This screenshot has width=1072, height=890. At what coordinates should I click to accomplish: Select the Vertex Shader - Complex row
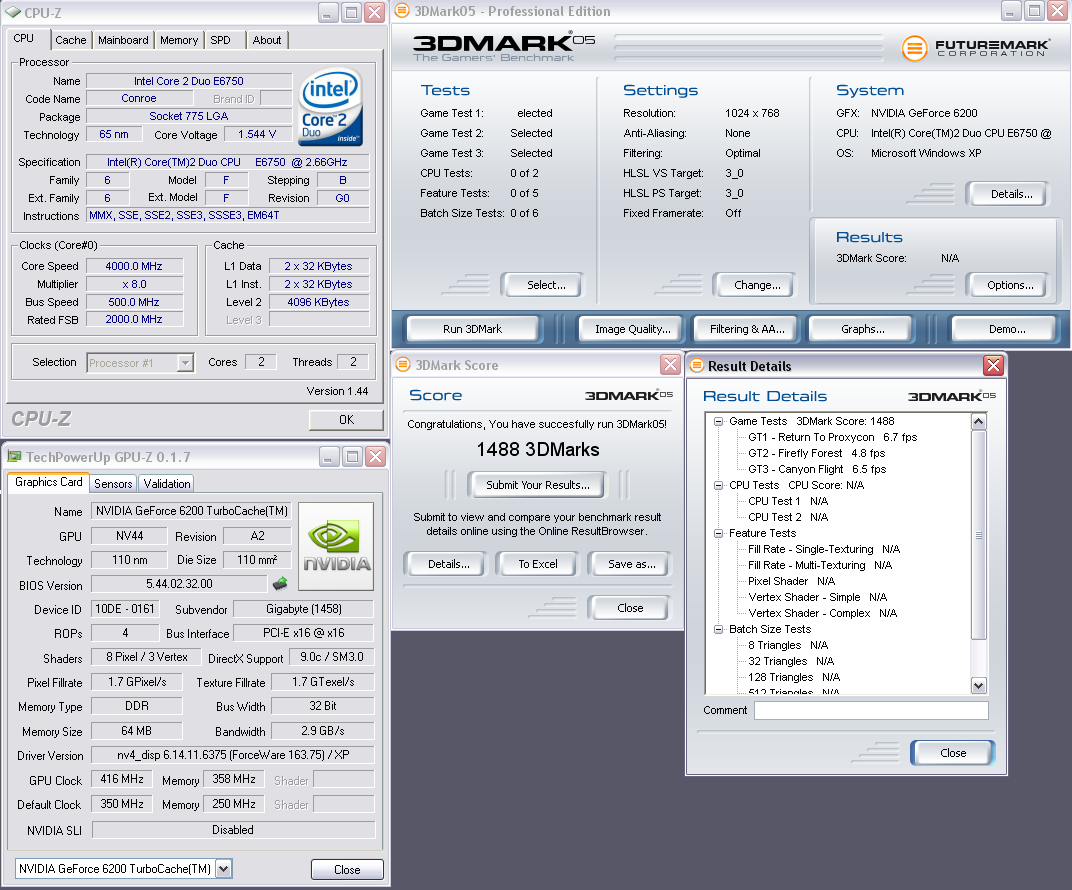coord(822,613)
